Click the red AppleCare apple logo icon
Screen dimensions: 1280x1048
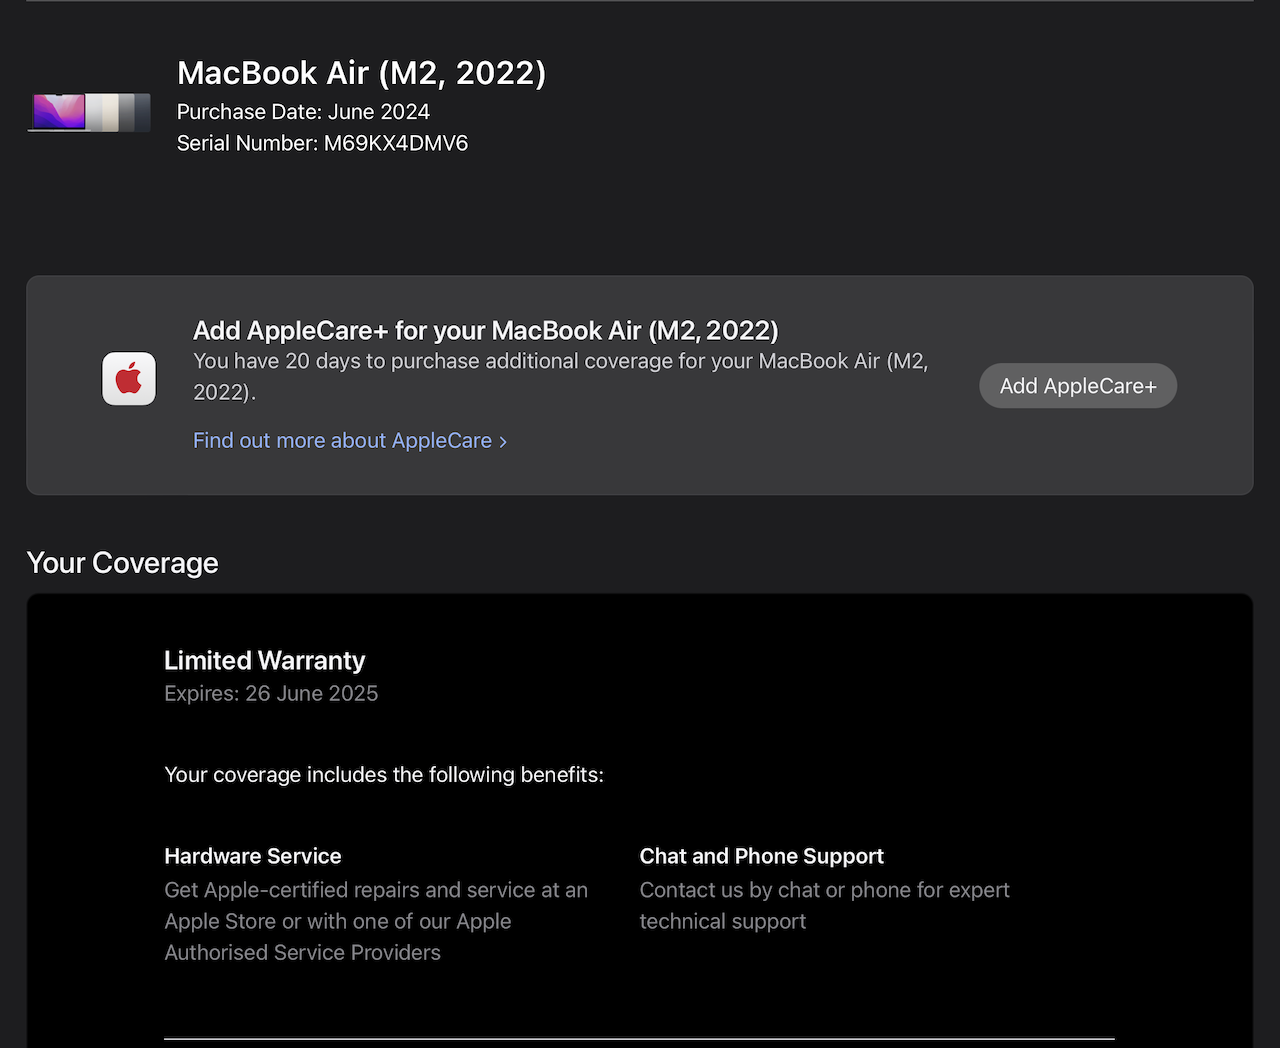tap(129, 379)
